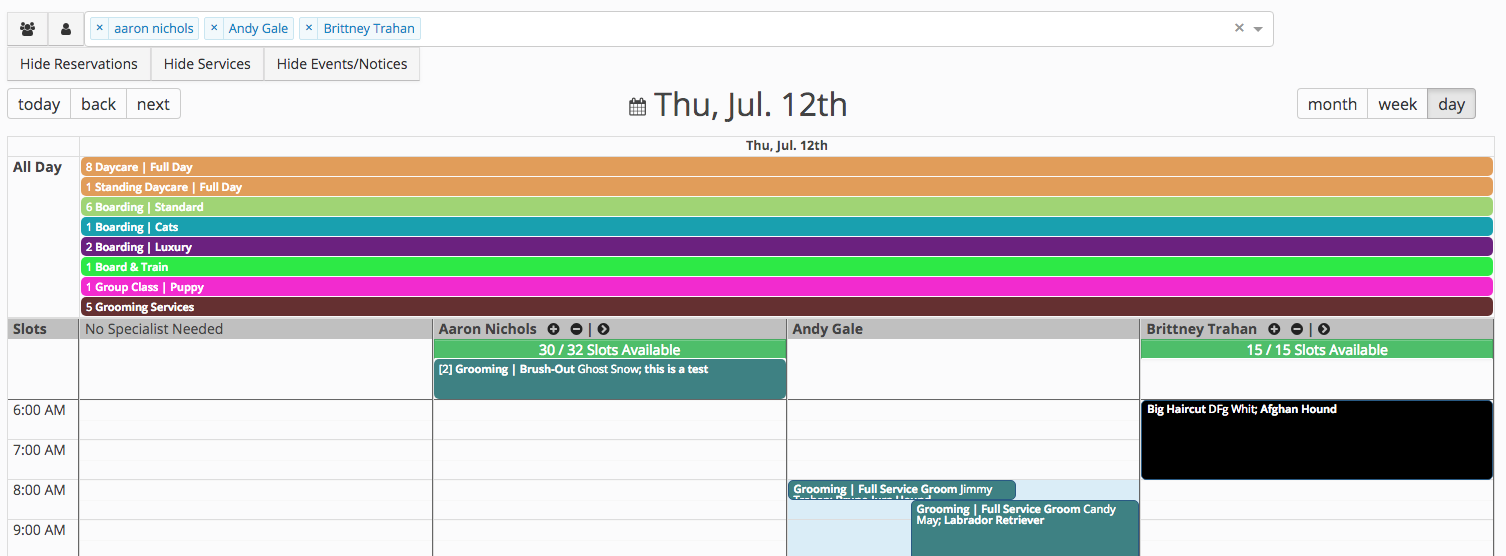Open the 6 Boarding Standard bar
This screenshot has height=556, width=1506.
point(786,207)
